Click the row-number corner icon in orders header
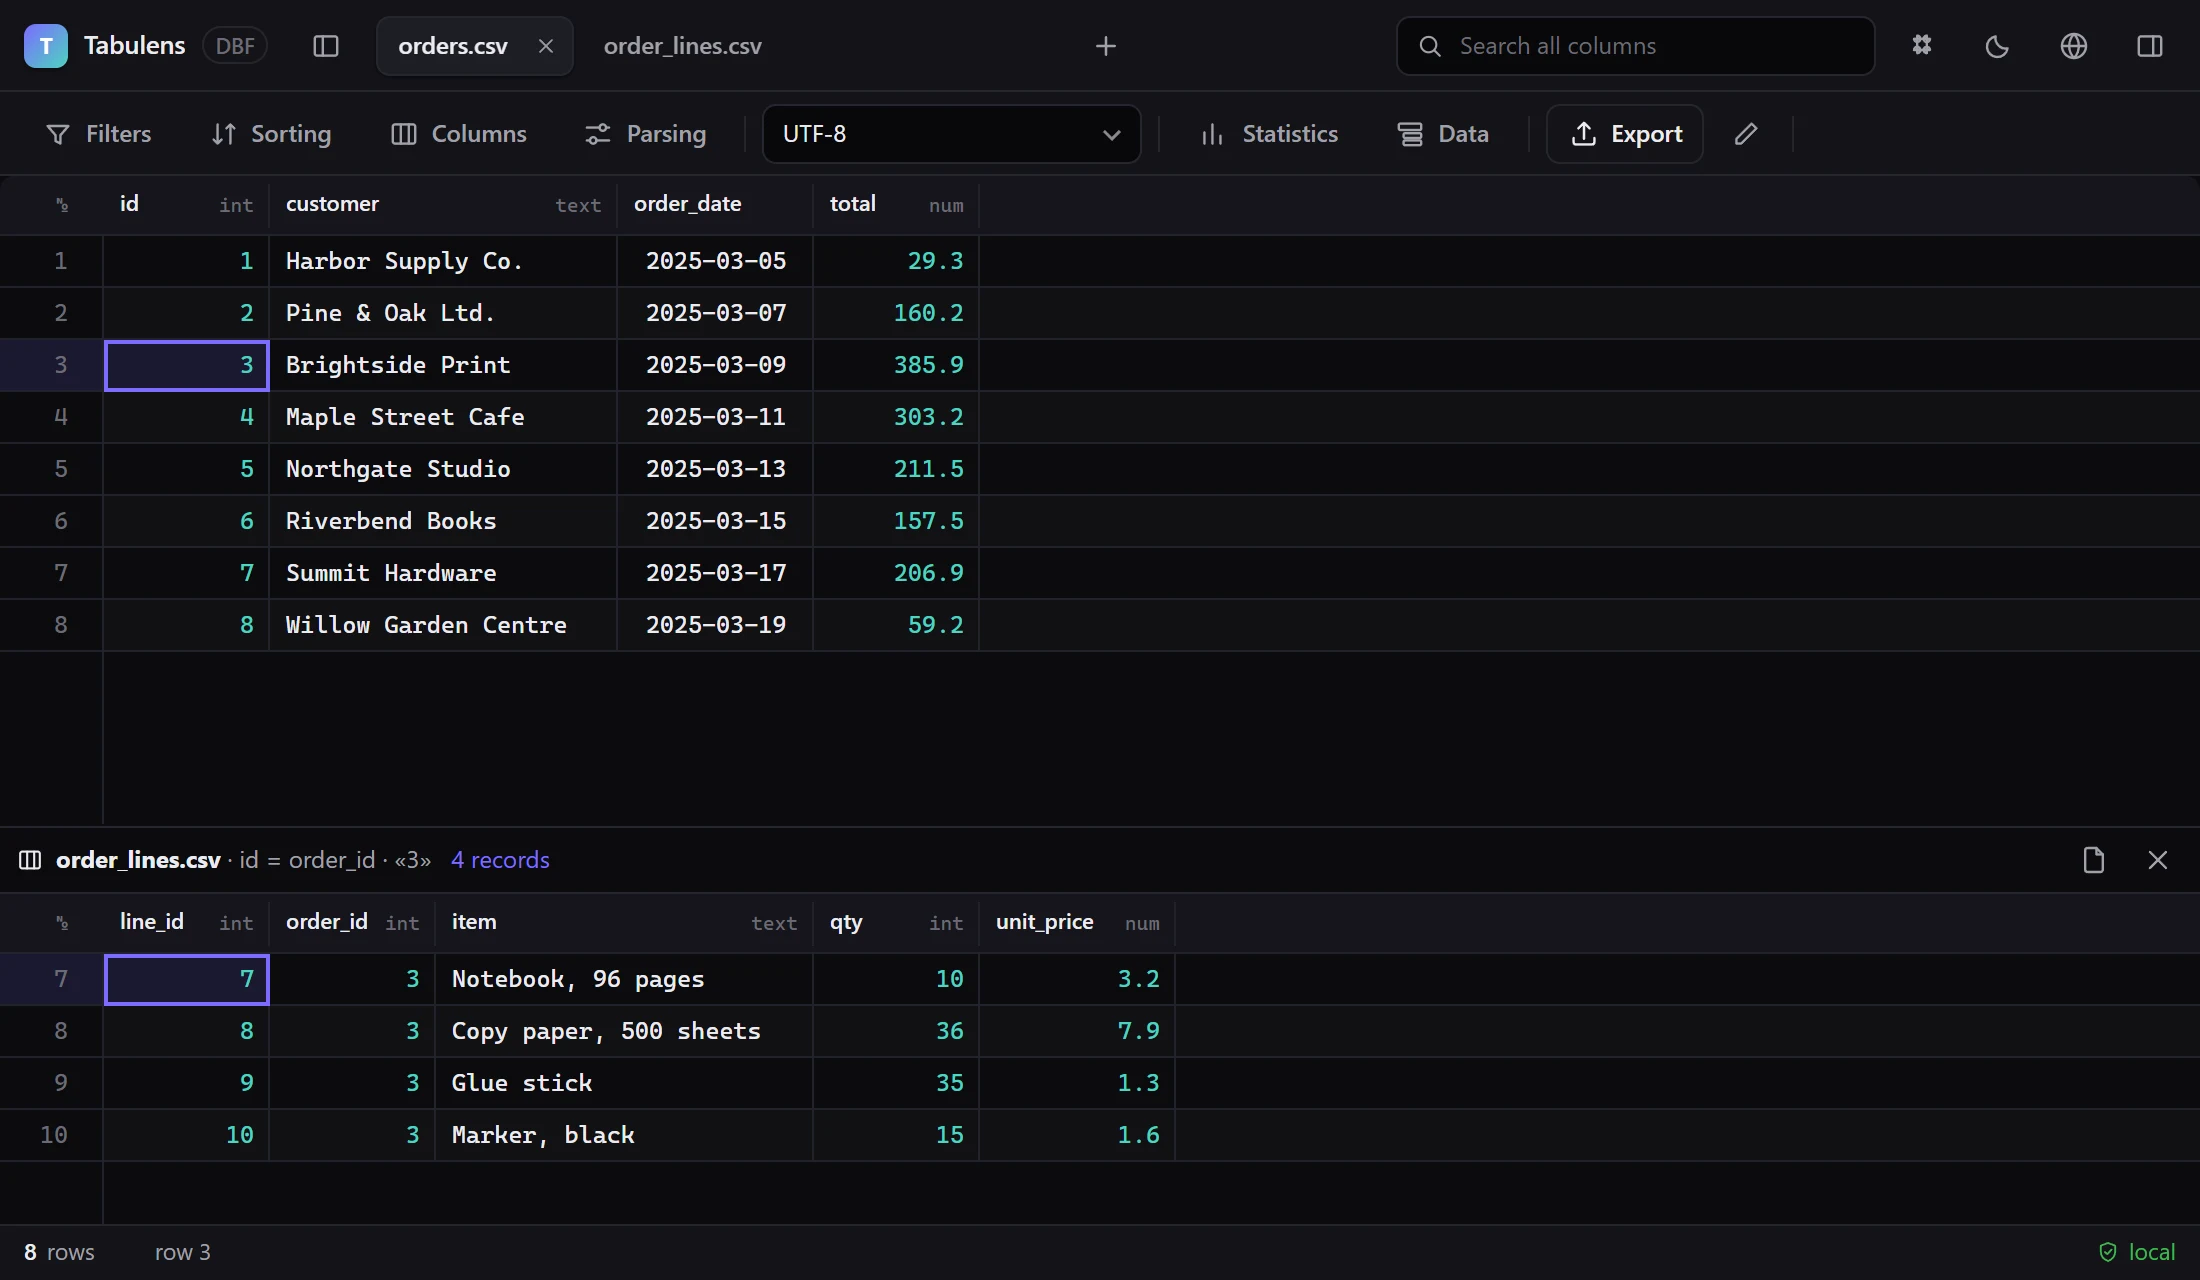Viewport: 2200px width, 1280px height. click(x=62, y=205)
